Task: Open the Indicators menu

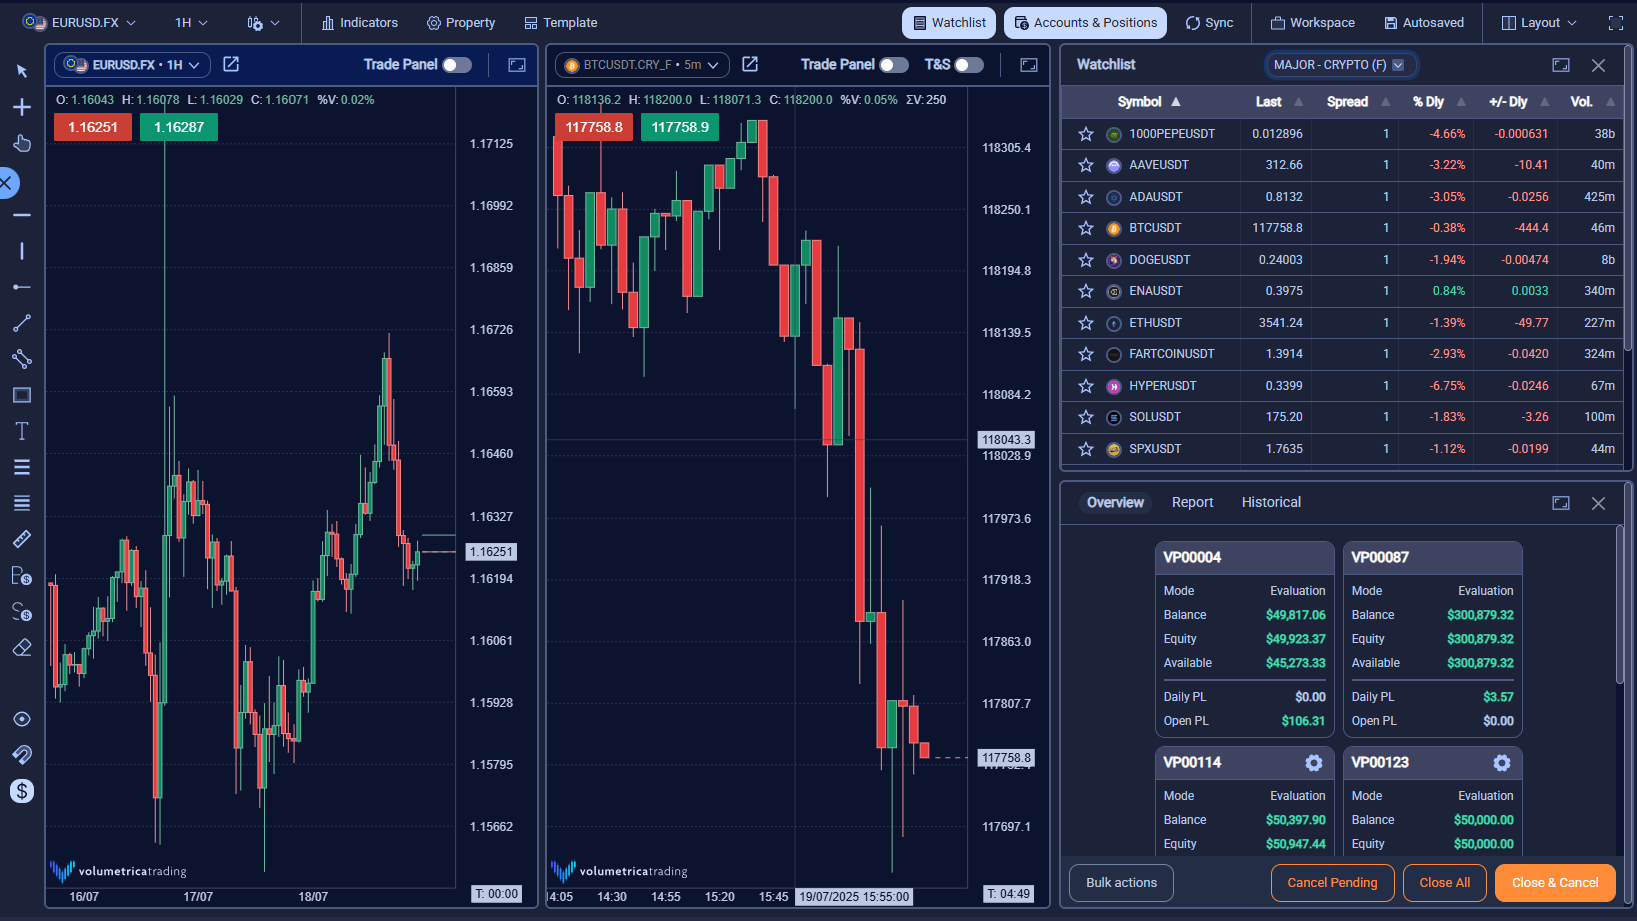Action: coord(359,22)
